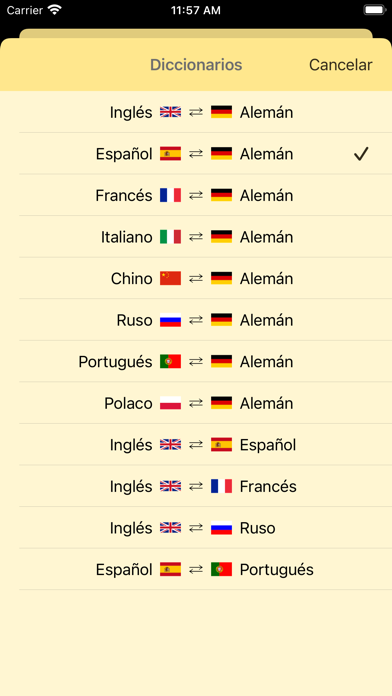This screenshot has height=696, width=392.
Task: Click the Diccionarios title
Action: point(196,65)
